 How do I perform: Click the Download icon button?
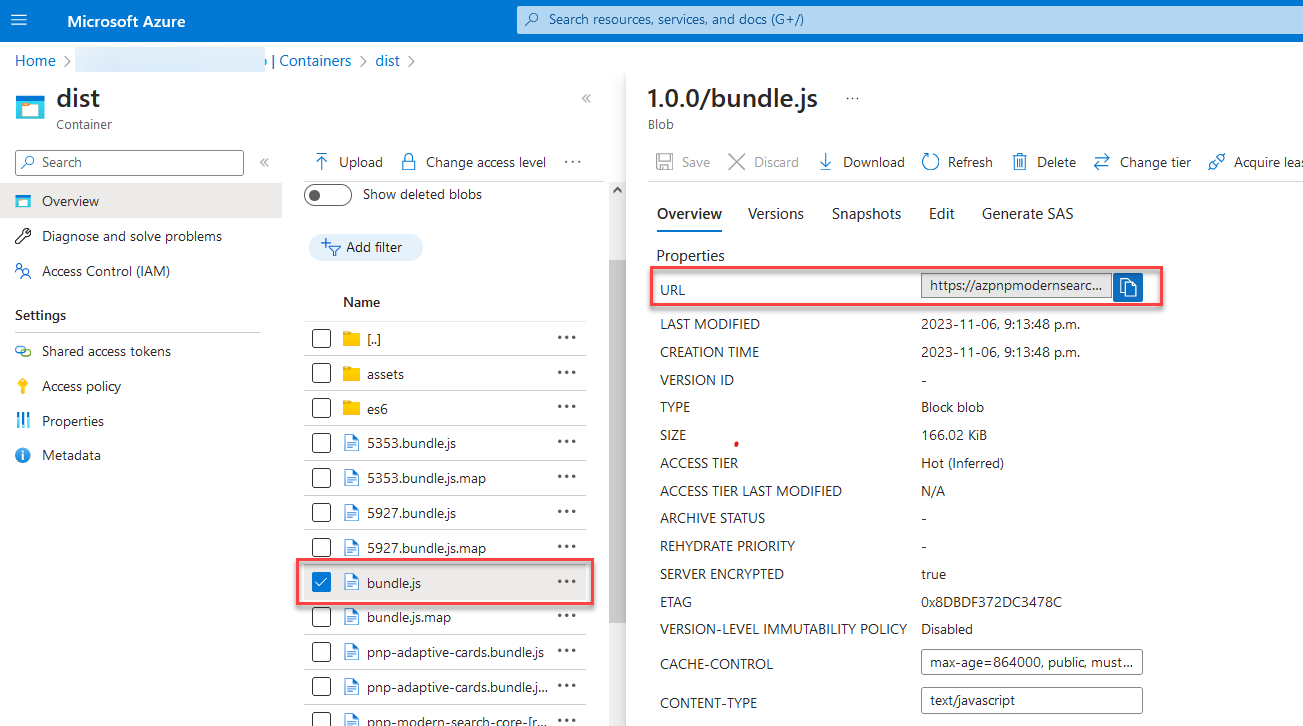(x=826, y=162)
